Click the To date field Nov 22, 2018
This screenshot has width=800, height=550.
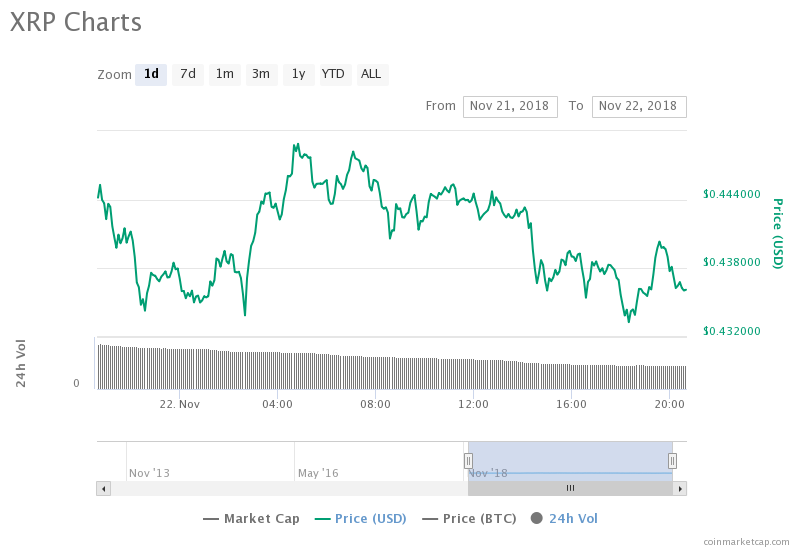tap(639, 107)
